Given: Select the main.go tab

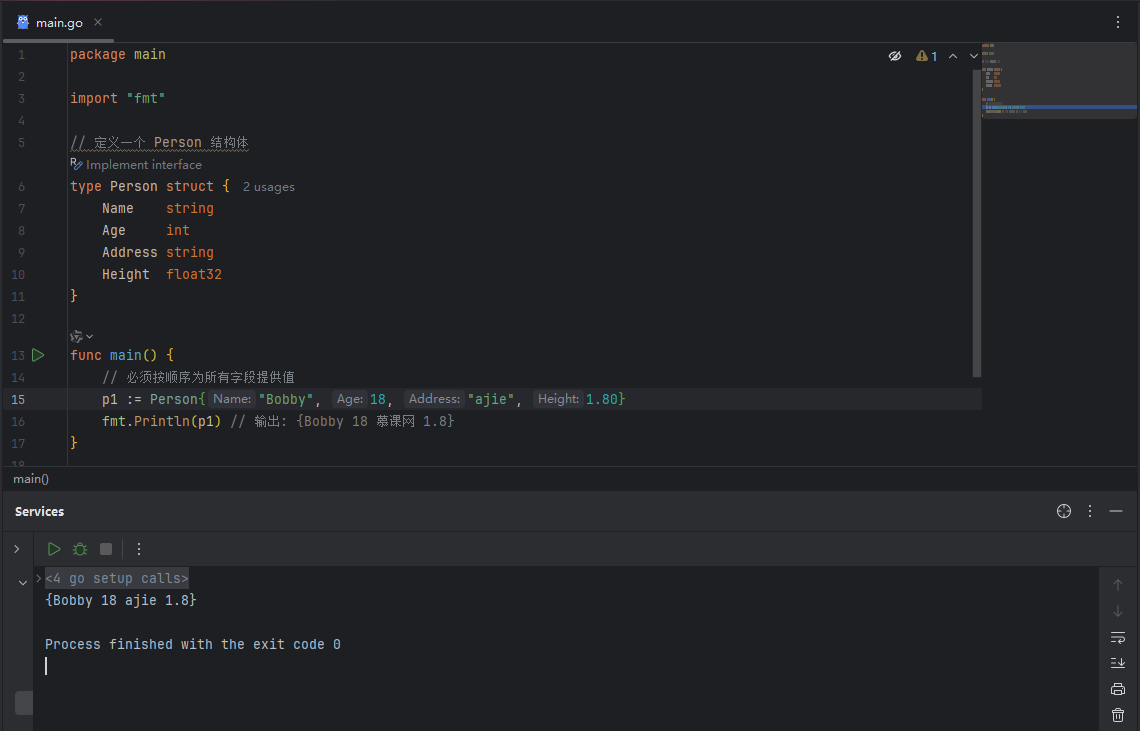Looking at the screenshot, I should click(x=59, y=23).
